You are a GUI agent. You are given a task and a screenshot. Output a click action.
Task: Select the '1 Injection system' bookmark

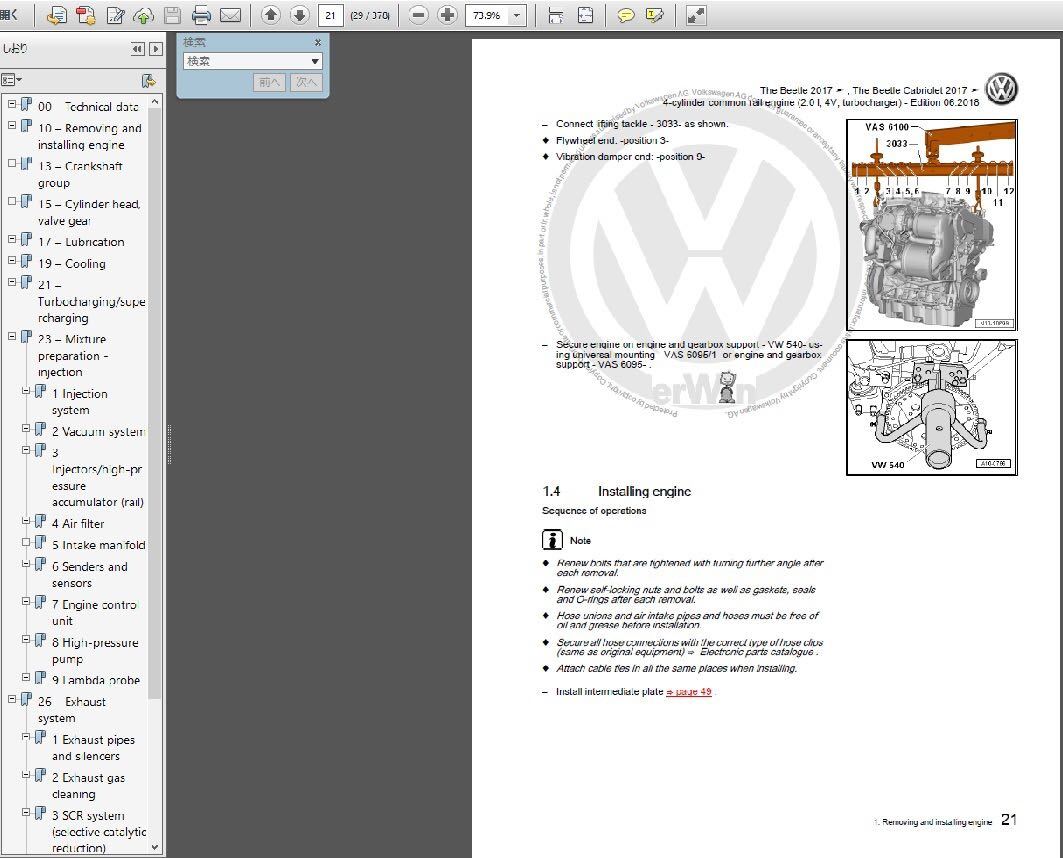pyautogui.click(x=79, y=402)
